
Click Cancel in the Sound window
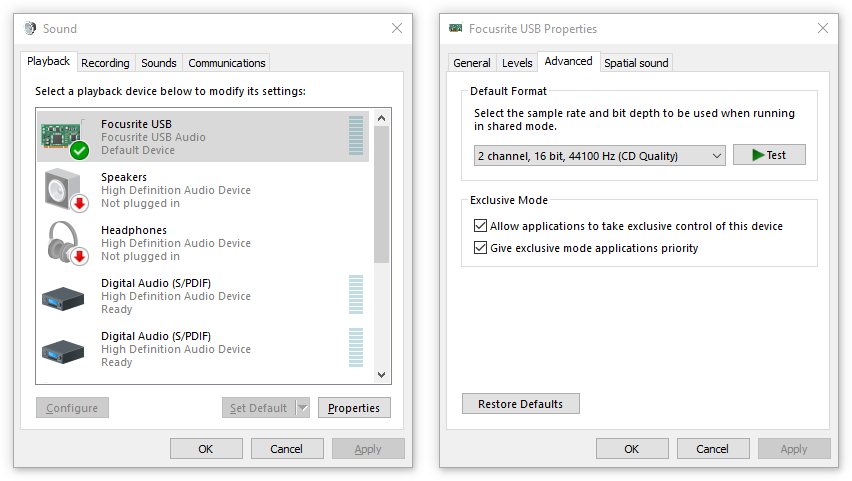[287, 449]
